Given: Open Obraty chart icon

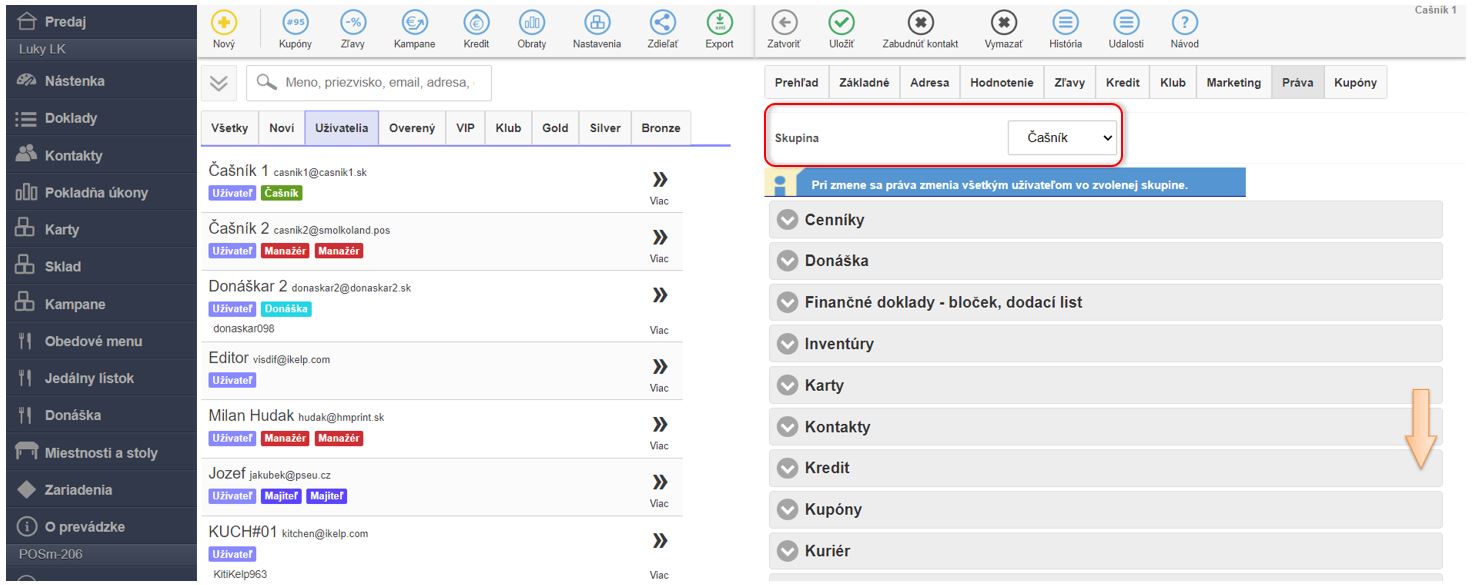Looking at the screenshot, I should [x=531, y=24].
